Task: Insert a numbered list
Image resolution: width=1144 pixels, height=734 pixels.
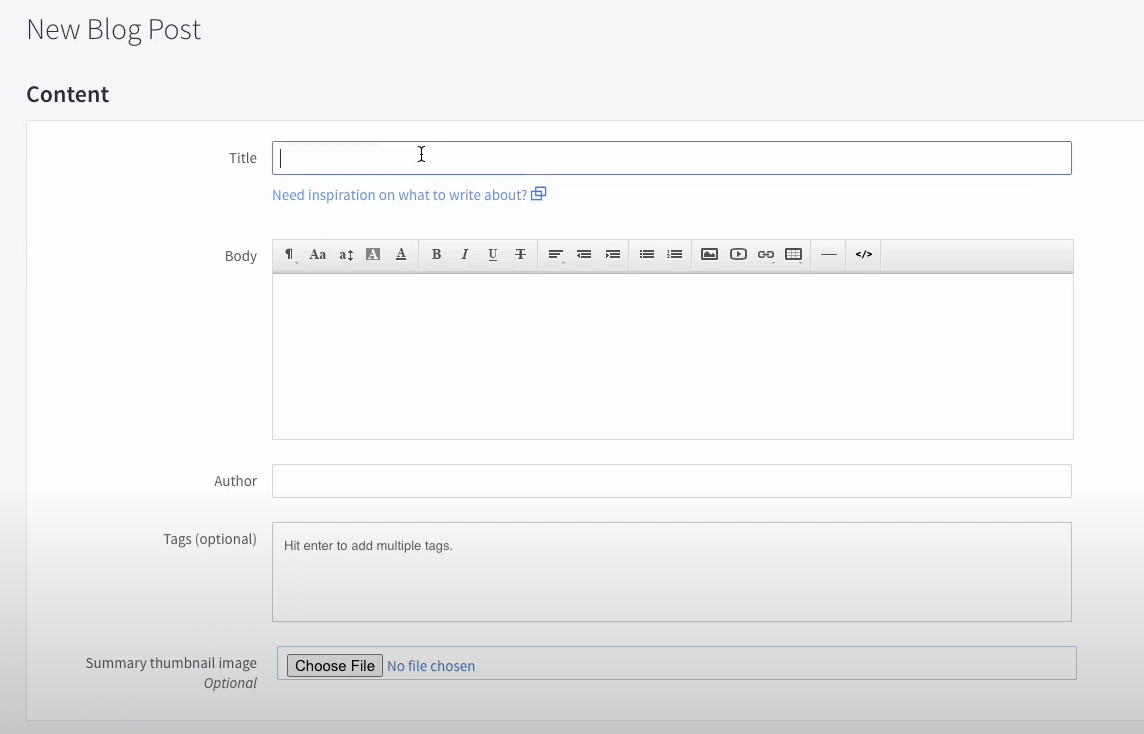Action: coord(674,255)
